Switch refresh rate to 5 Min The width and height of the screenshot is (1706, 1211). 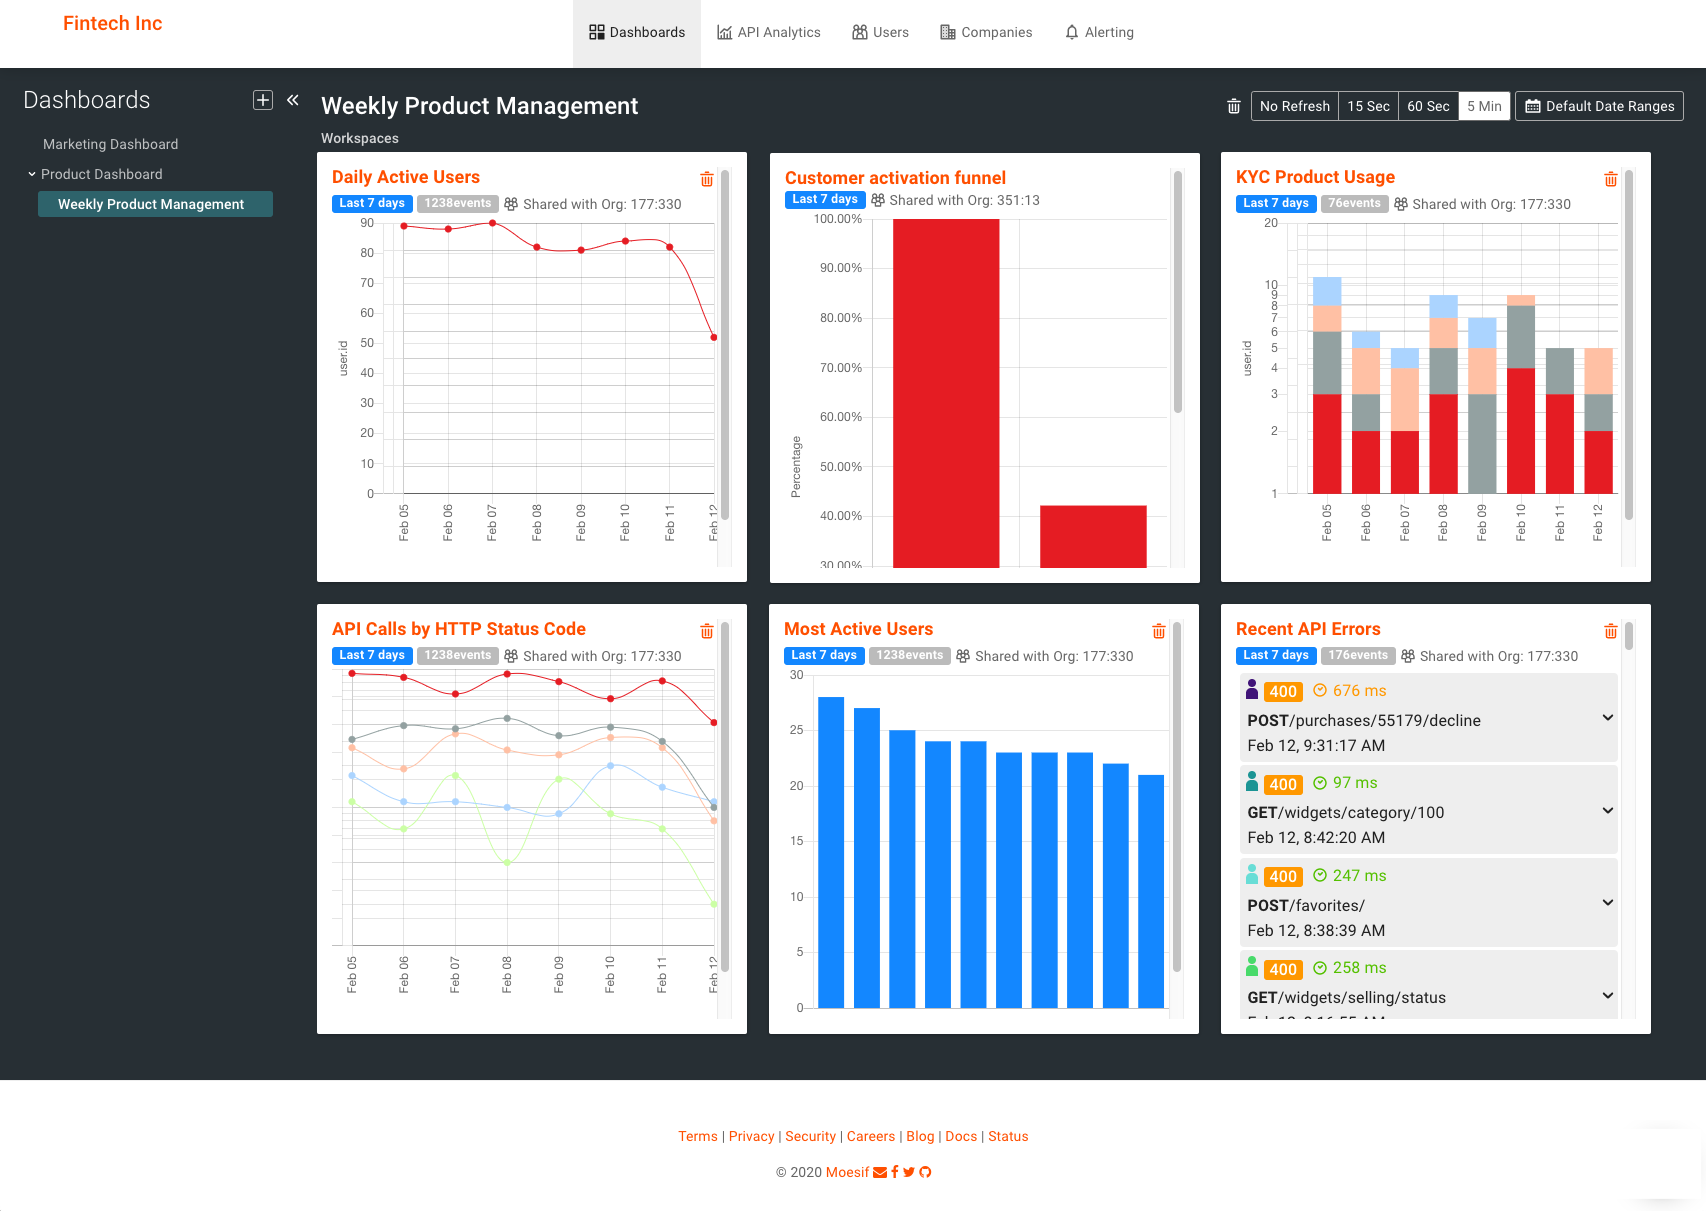pos(1484,106)
